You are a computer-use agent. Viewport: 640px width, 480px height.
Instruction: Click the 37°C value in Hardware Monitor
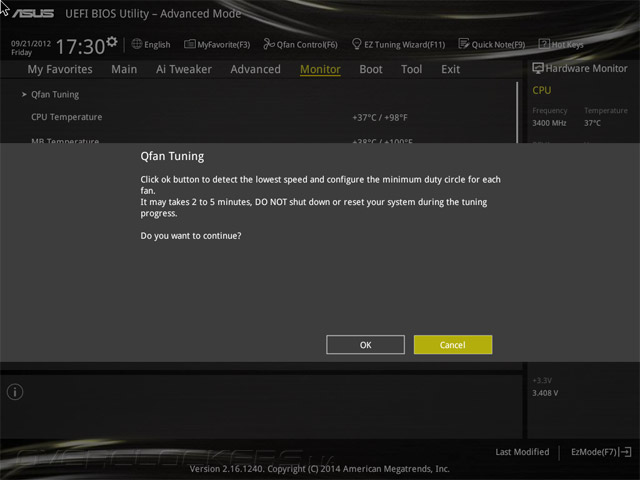[x=592, y=123]
